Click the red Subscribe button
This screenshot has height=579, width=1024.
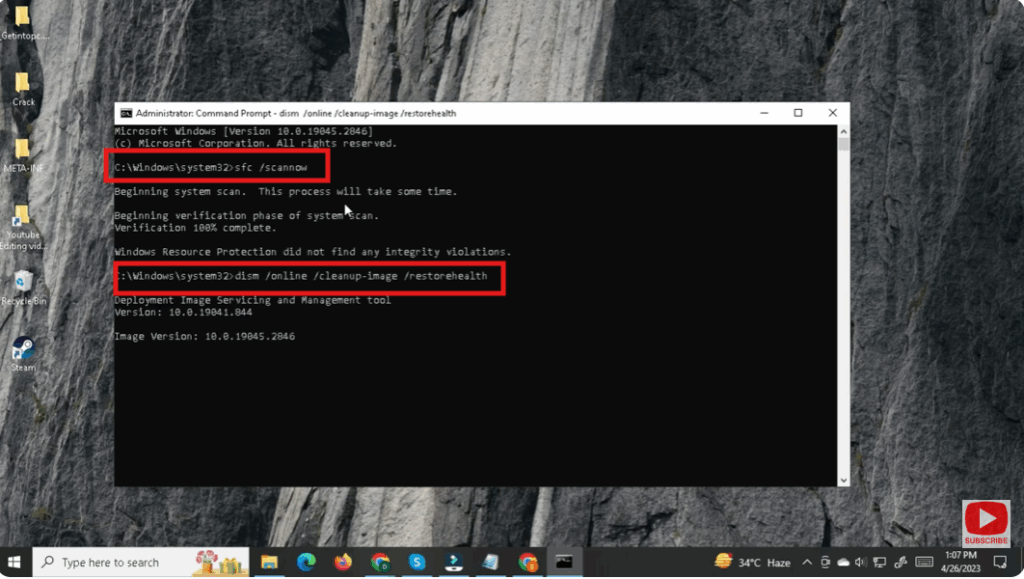point(986,520)
